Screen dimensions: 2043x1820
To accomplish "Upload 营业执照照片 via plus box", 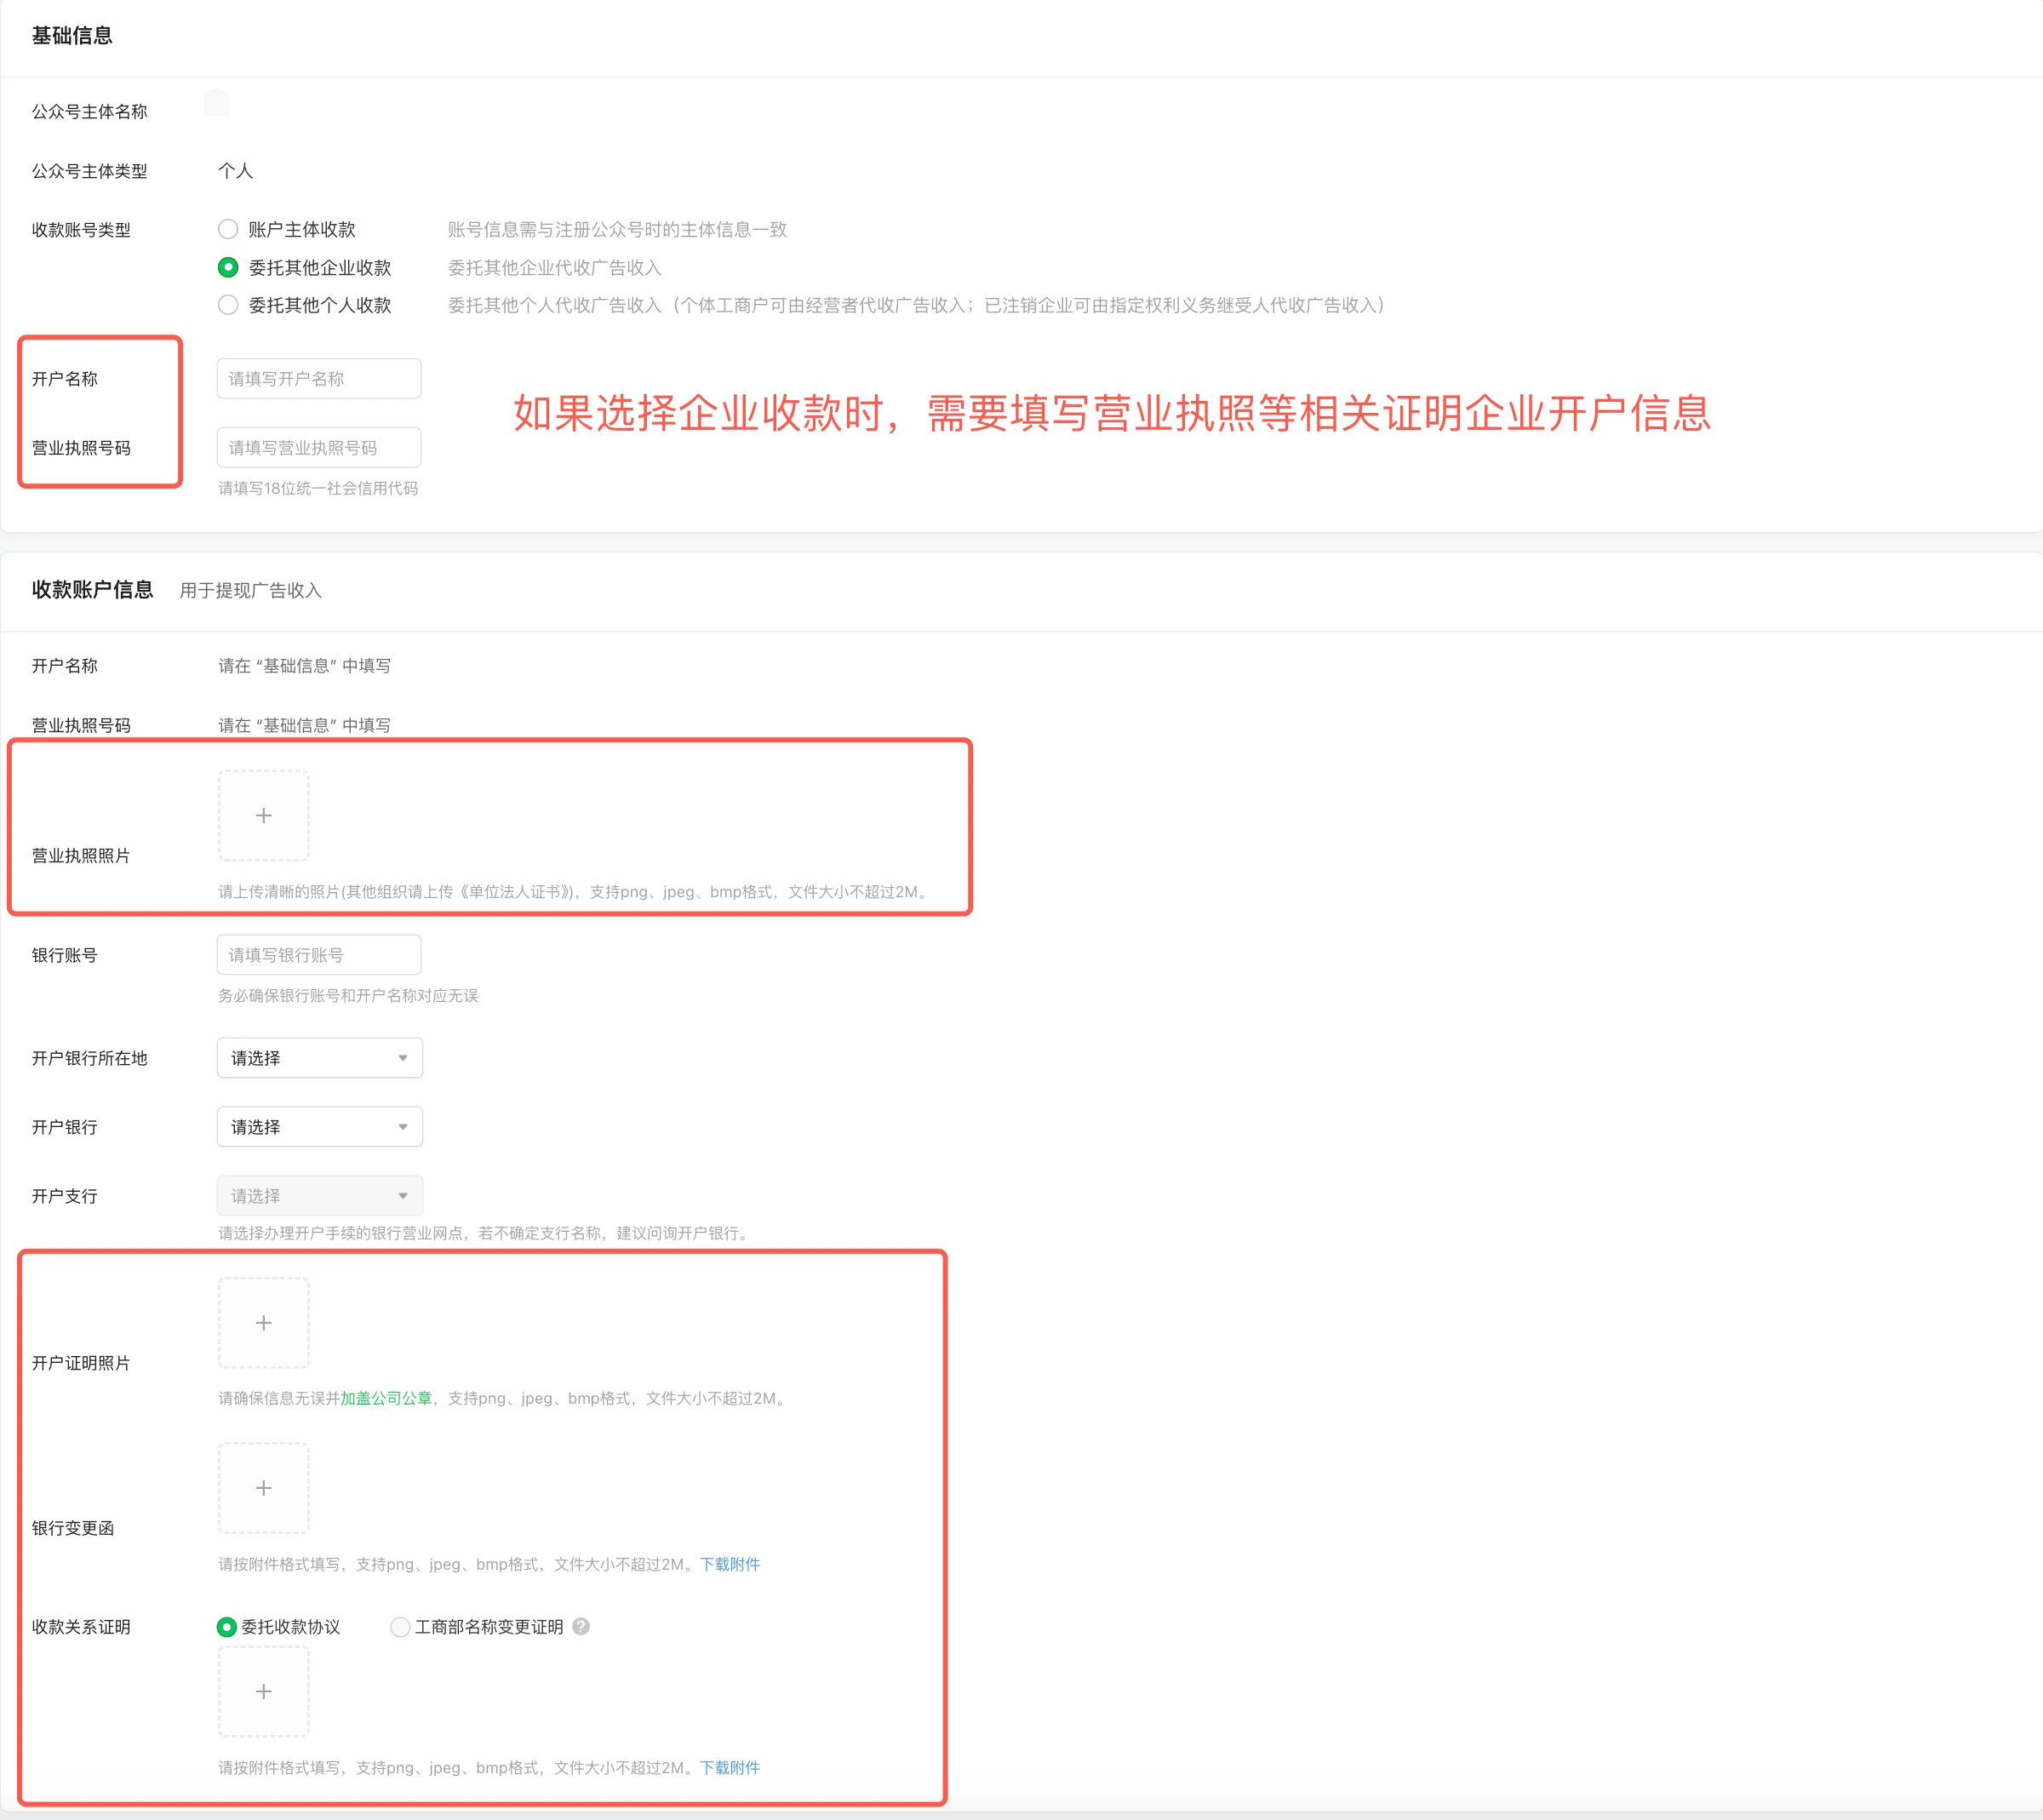I will tap(264, 816).
